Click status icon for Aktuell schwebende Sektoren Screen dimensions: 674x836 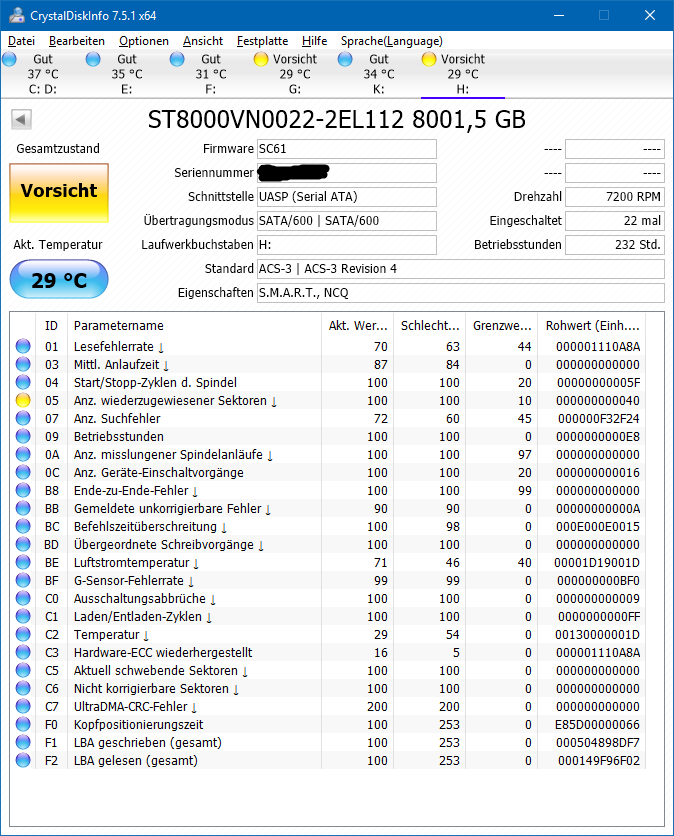pos(23,670)
